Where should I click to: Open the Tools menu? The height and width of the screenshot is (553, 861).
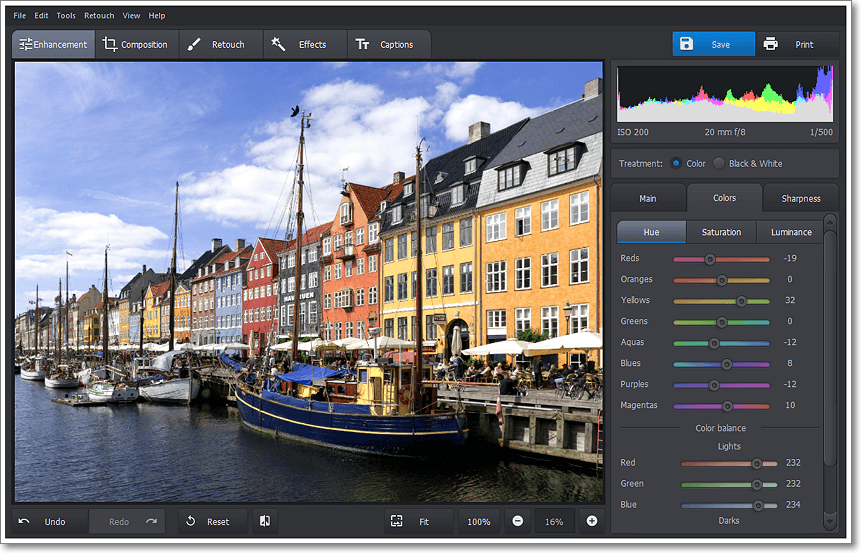tap(66, 16)
